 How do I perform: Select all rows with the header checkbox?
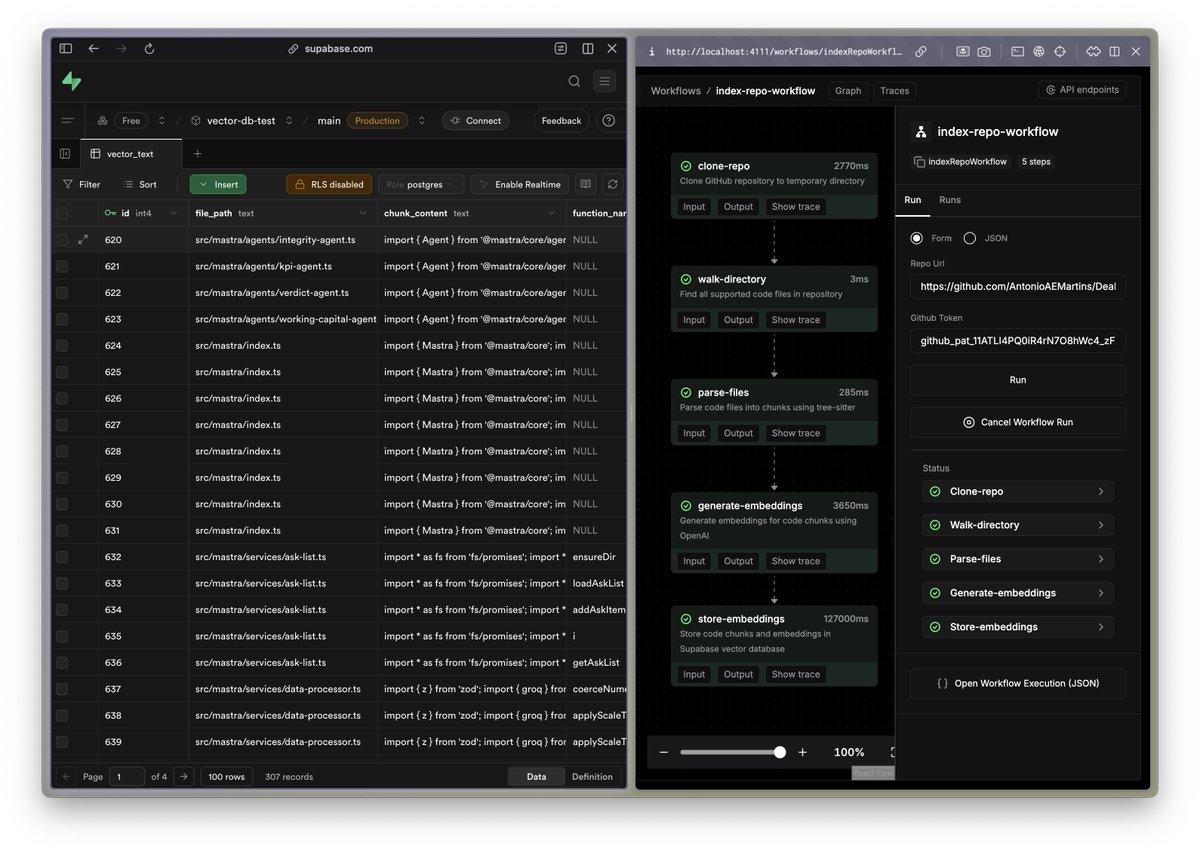click(x=62, y=213)
